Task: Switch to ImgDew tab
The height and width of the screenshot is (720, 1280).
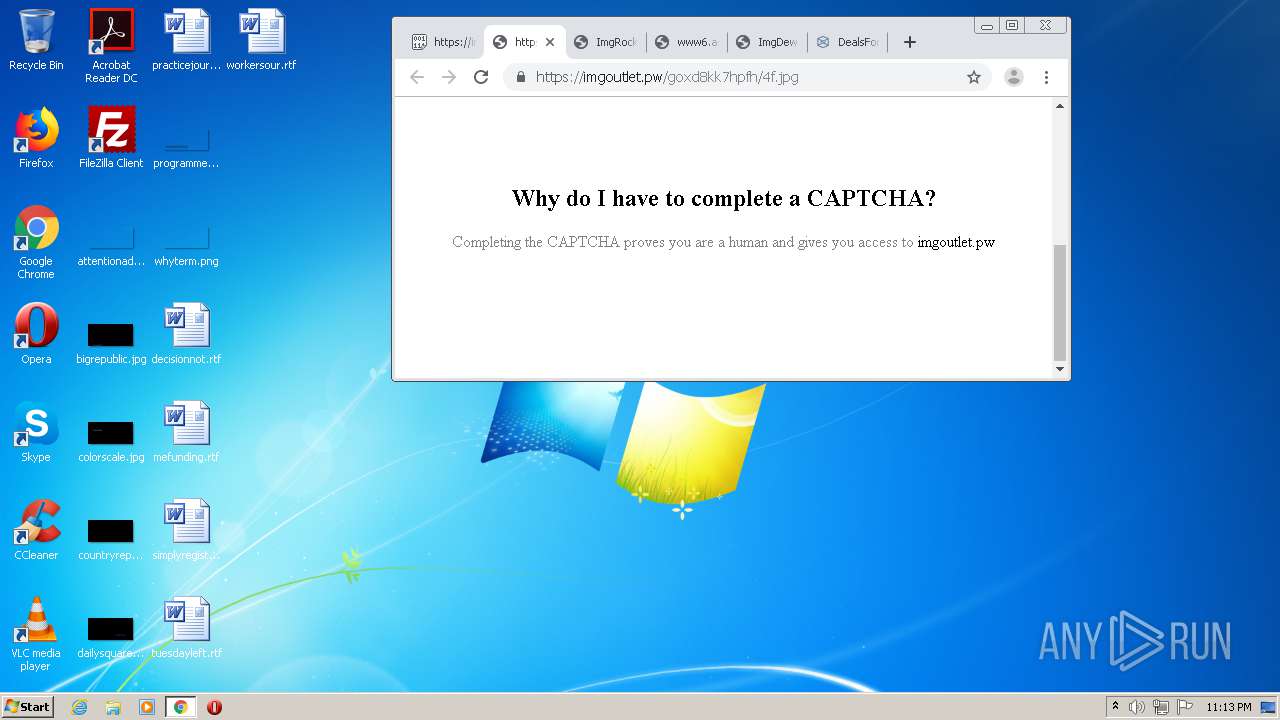Action: click(x=767, y=42)
